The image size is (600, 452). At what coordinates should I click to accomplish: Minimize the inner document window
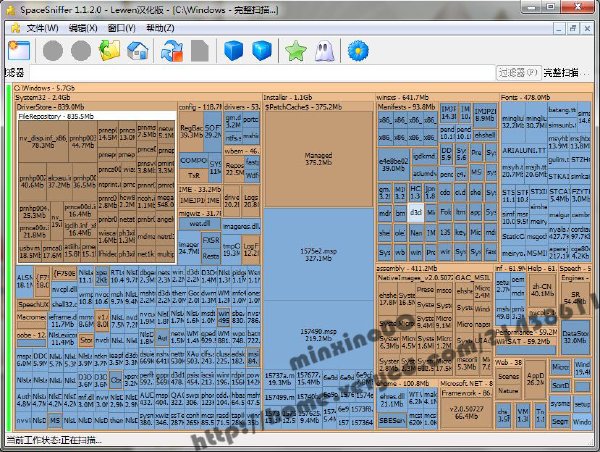[559, 28]
